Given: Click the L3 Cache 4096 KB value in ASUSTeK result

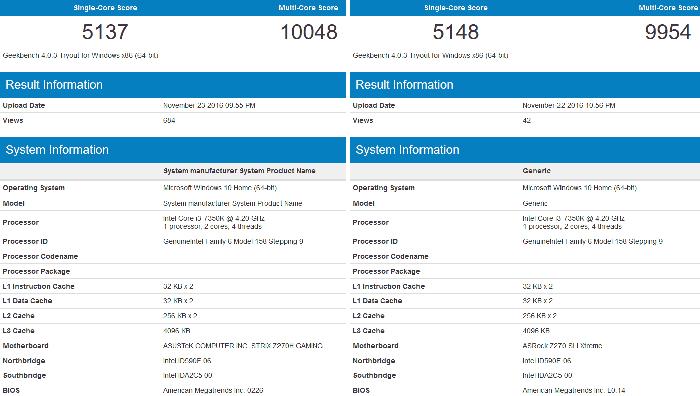Looking at the screenshot, I should pyautogui.click(x=177, y=331).
